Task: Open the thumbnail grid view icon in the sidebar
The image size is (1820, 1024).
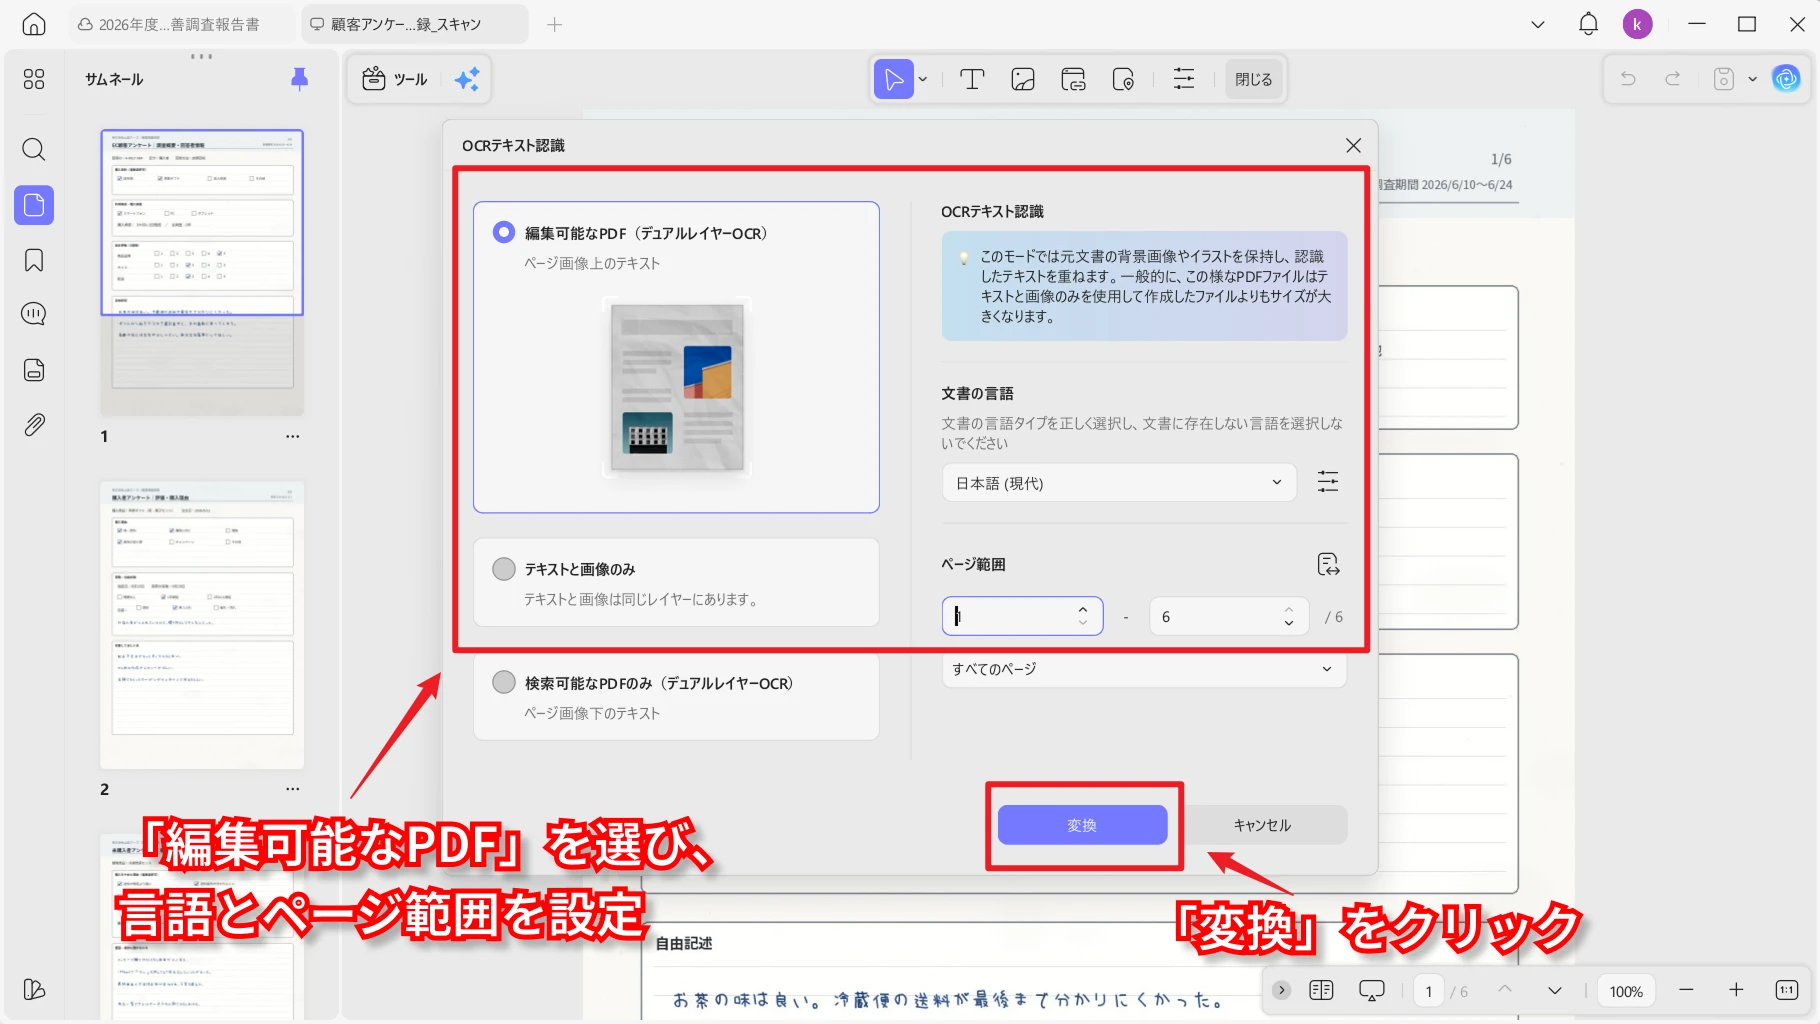Action: click(x=34, y=79)
